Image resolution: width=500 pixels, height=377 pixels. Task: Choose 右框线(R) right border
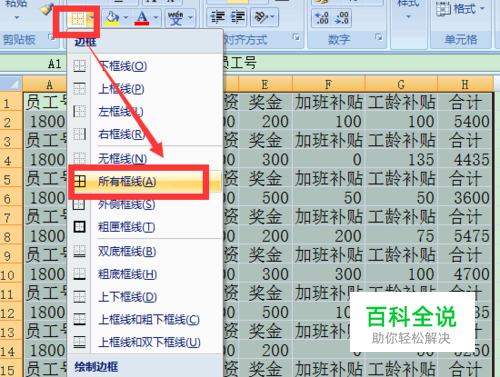(x=145, y=134)
